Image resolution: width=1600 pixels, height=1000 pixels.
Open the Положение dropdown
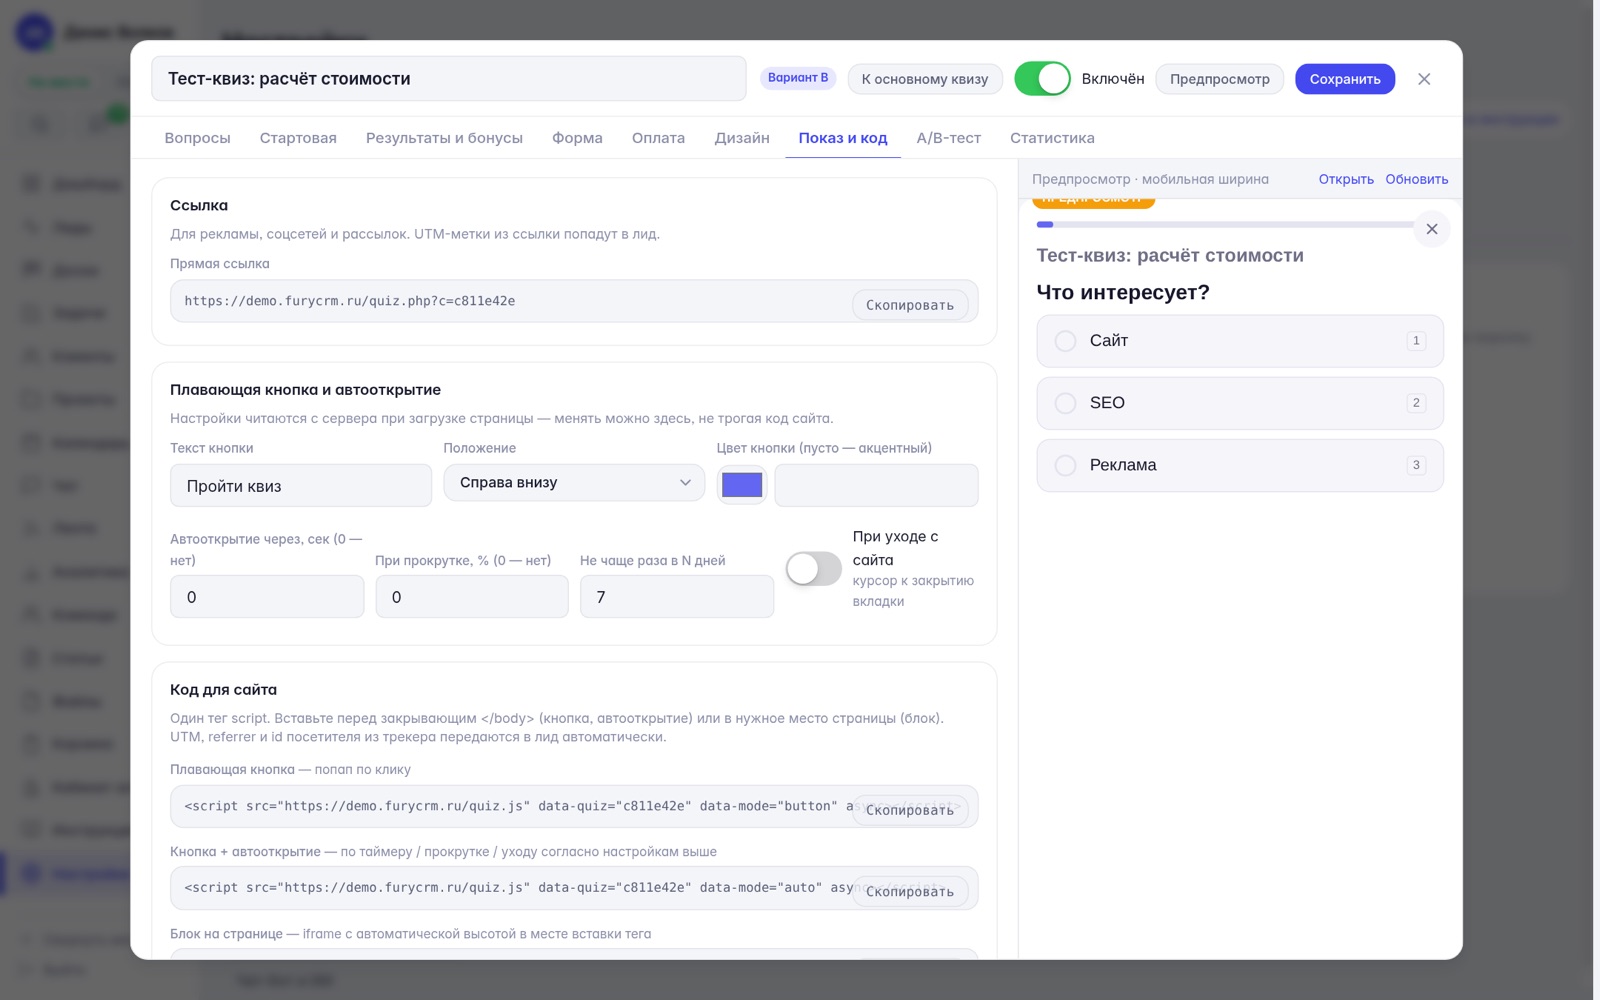574,483
